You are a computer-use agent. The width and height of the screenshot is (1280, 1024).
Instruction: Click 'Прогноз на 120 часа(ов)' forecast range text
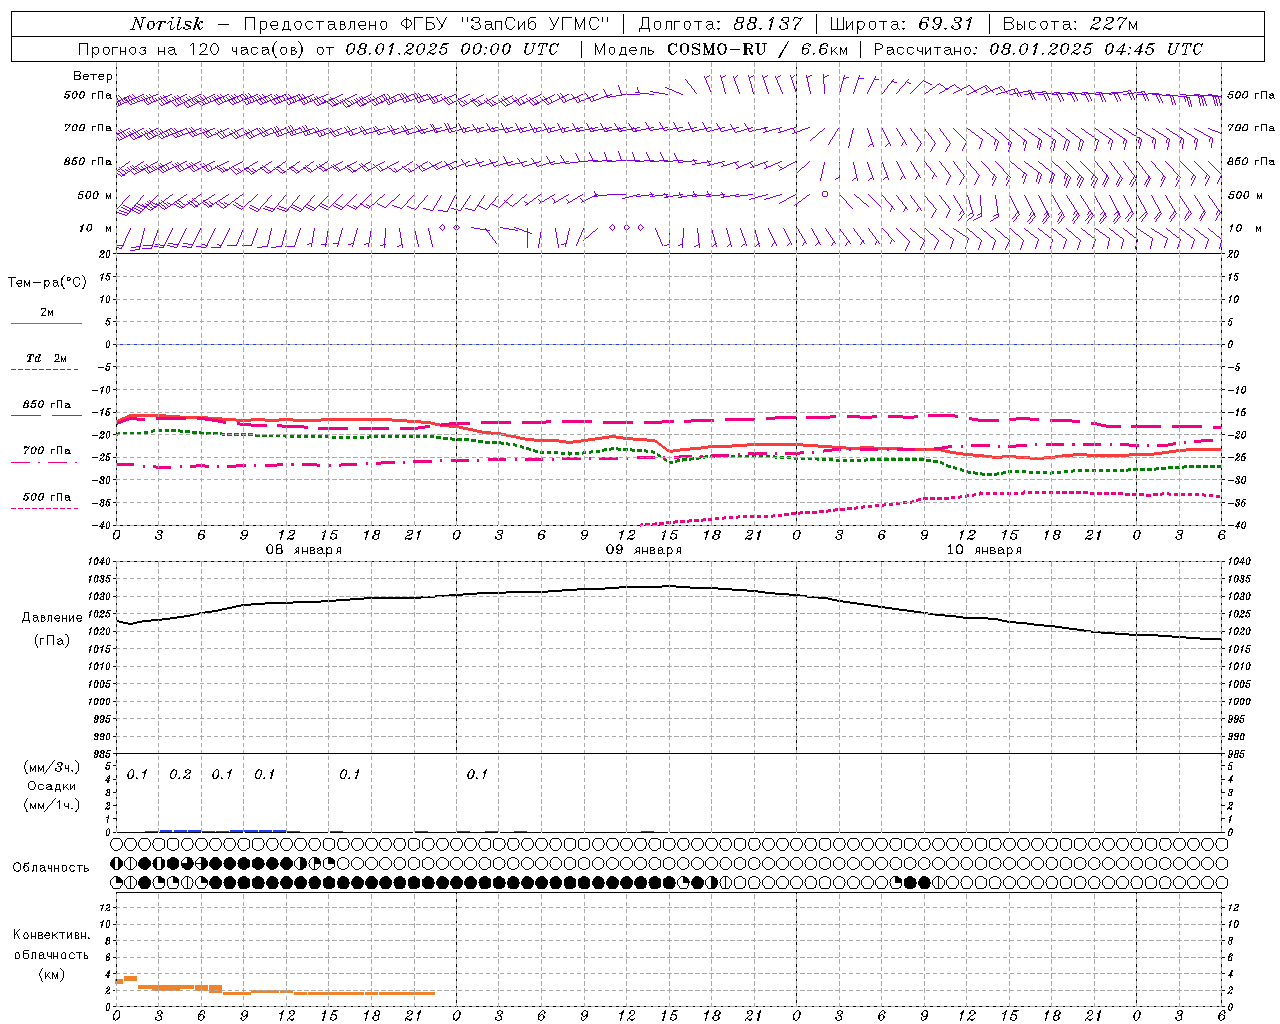point(192,49)
